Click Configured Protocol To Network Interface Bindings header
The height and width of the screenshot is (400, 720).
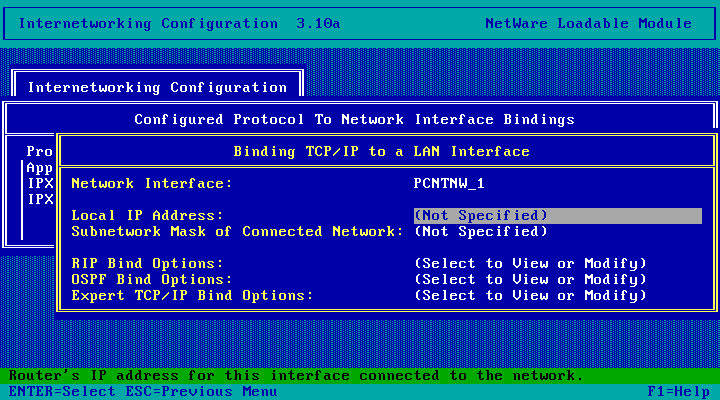354,119
